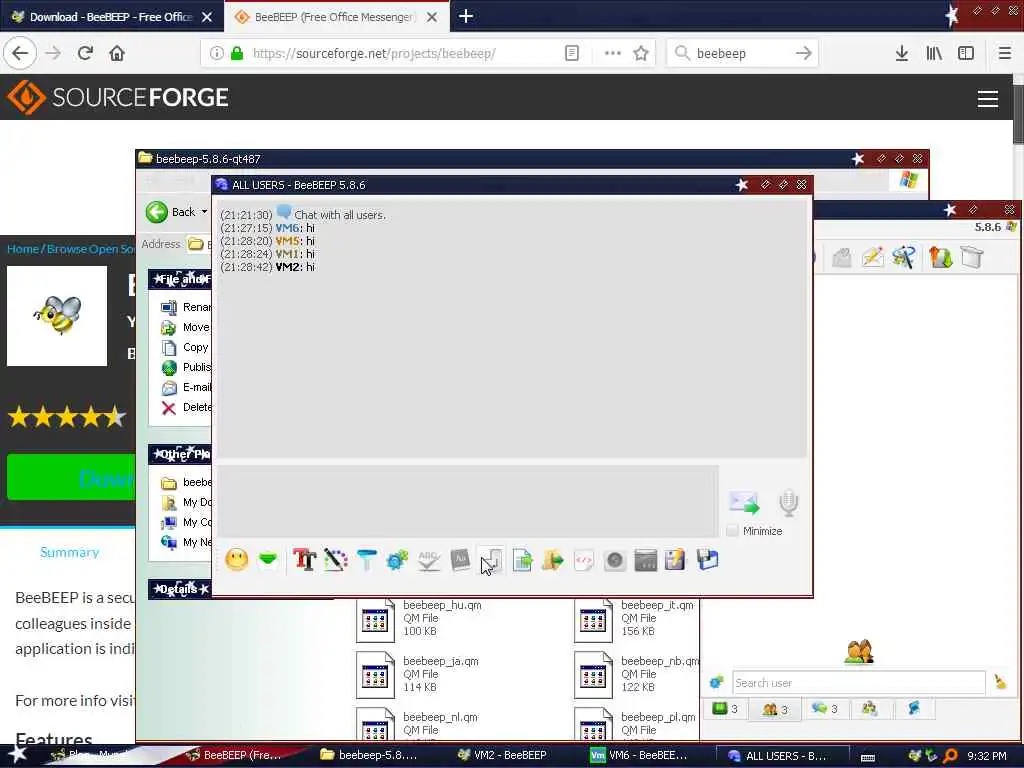Image resolution: width=1024 pixels, height=768 pixels.
Task: Select the beebeep_it.qm file
Action: [635, 618]
